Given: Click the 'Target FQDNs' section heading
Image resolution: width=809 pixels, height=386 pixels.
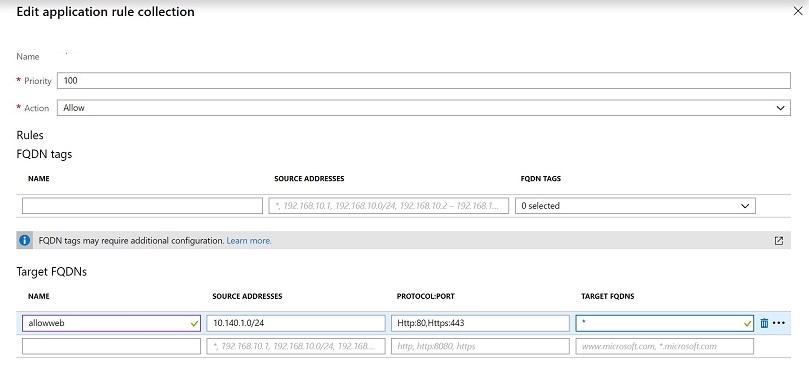Looking at the screenshot, I should pyautogui.click(x=51, y=272).
